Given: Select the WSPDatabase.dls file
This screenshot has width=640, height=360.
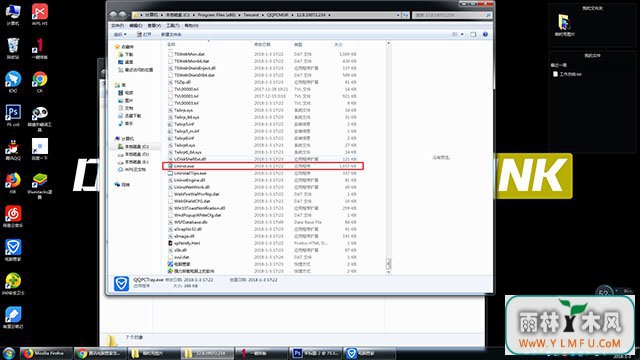Looking at the screenshot, I should [188, 222].
